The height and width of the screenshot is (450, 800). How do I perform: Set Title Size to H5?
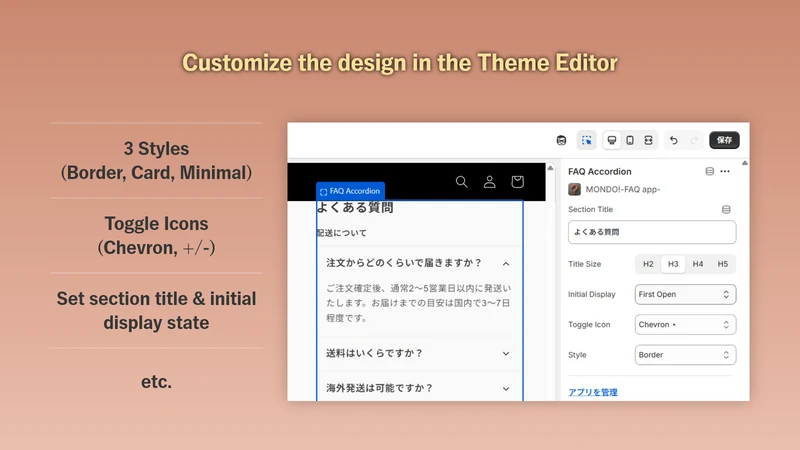tap(722, 264)
